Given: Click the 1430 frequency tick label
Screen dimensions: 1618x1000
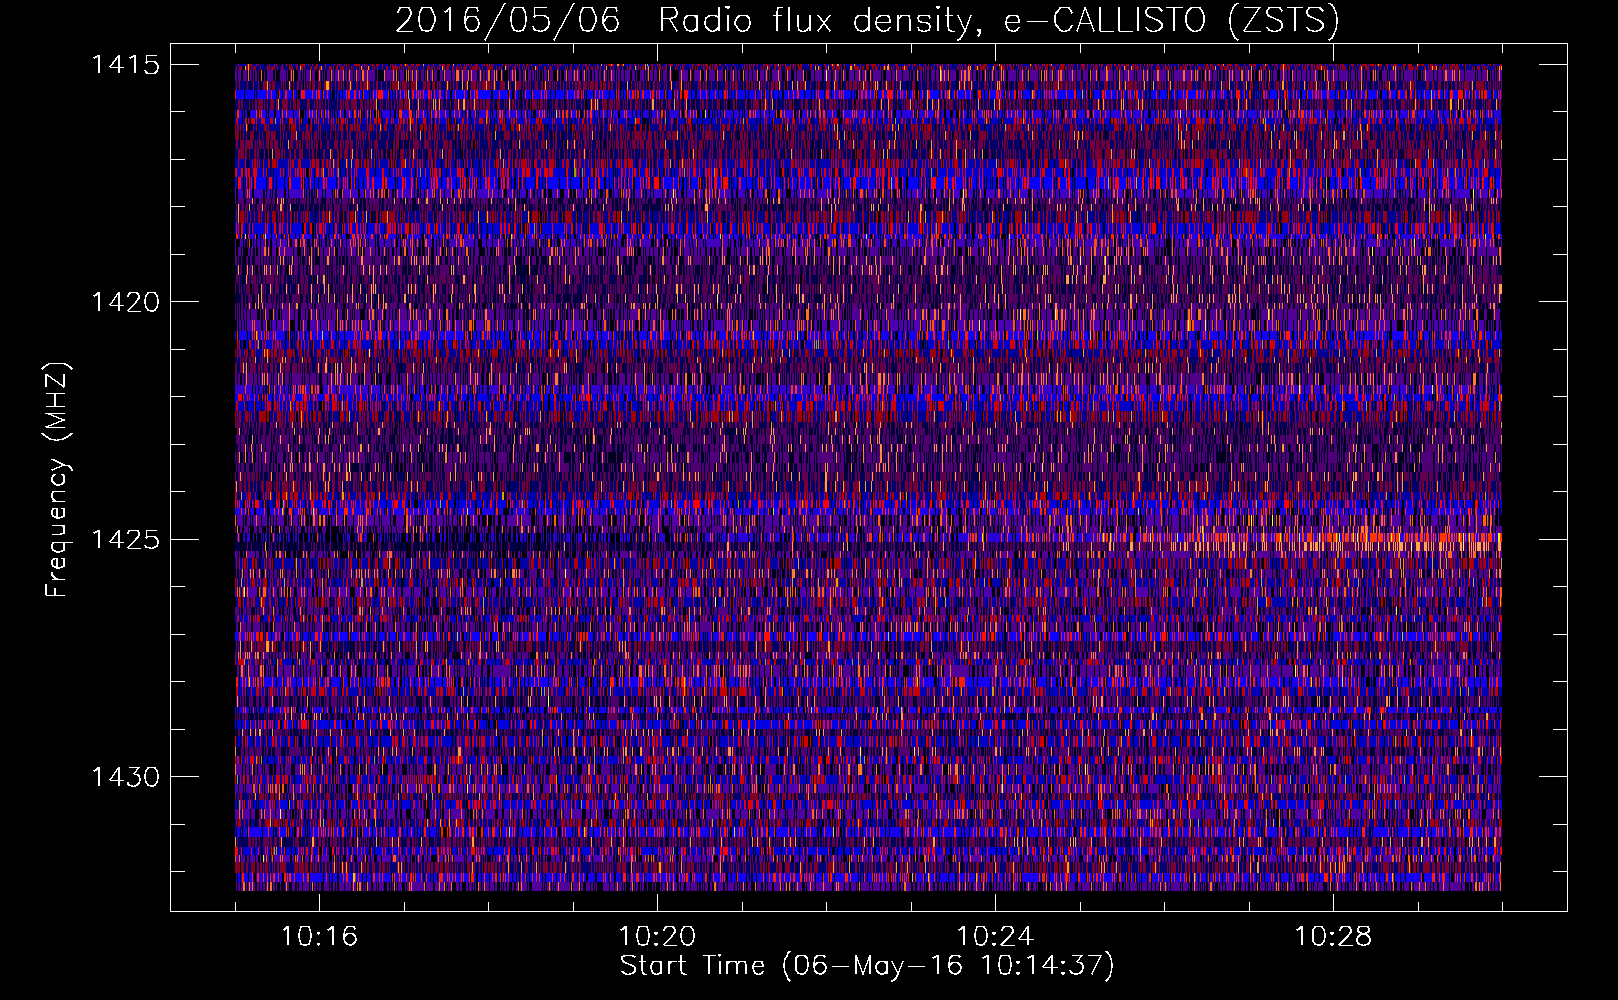Looking at the screenshot, I should pos(125,777).
